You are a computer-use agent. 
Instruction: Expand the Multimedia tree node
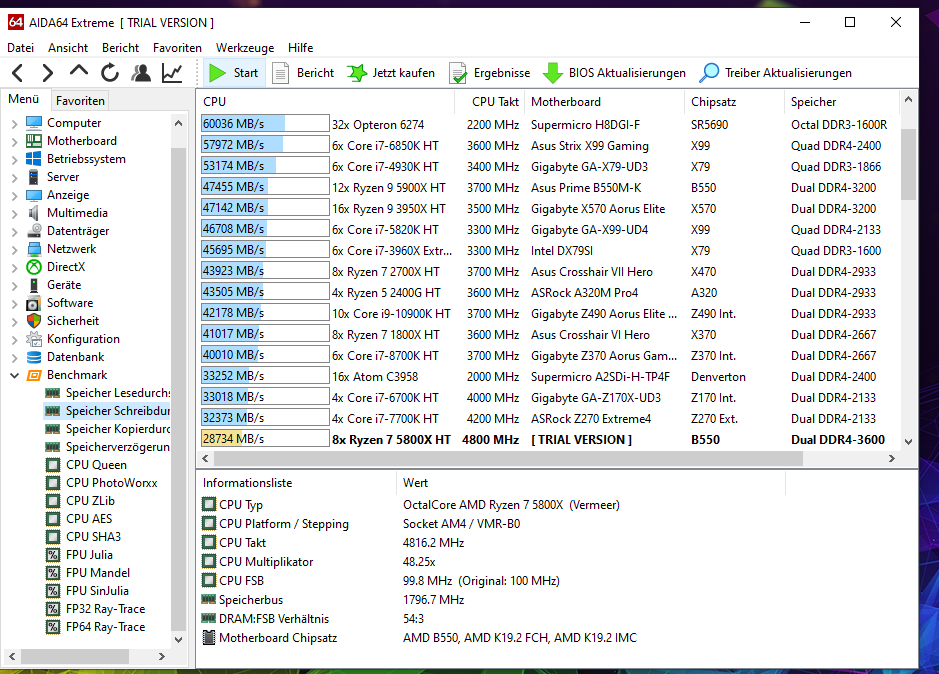coord(14,213)
